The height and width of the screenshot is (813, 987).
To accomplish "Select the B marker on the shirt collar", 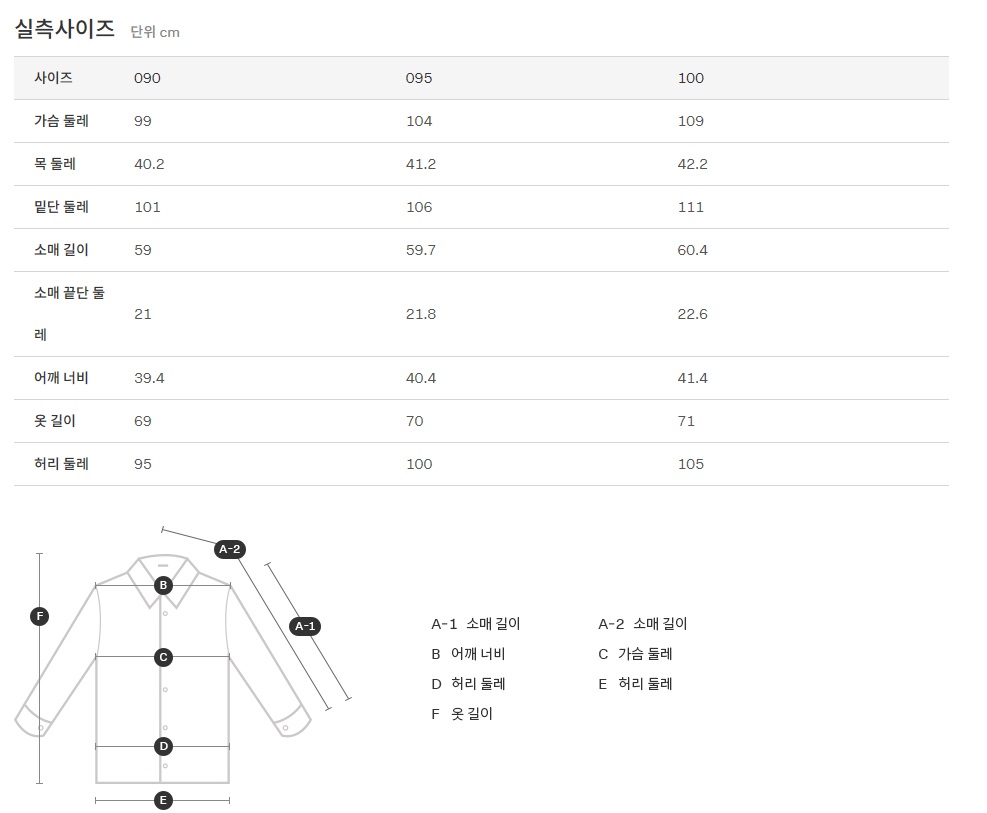I will pos(163,585).
